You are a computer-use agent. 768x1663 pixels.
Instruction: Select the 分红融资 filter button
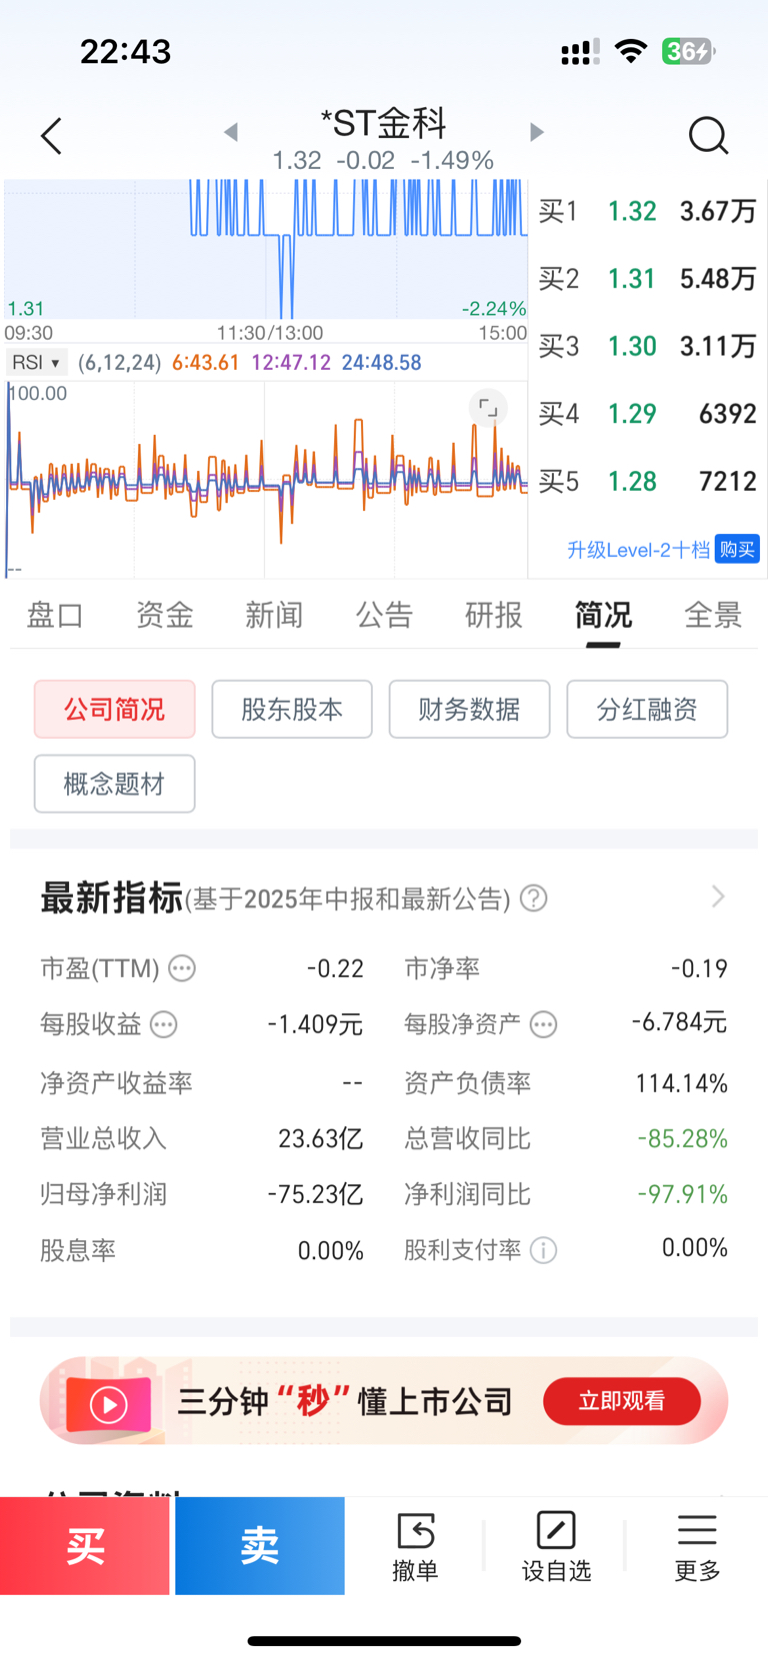coord(647,709)
